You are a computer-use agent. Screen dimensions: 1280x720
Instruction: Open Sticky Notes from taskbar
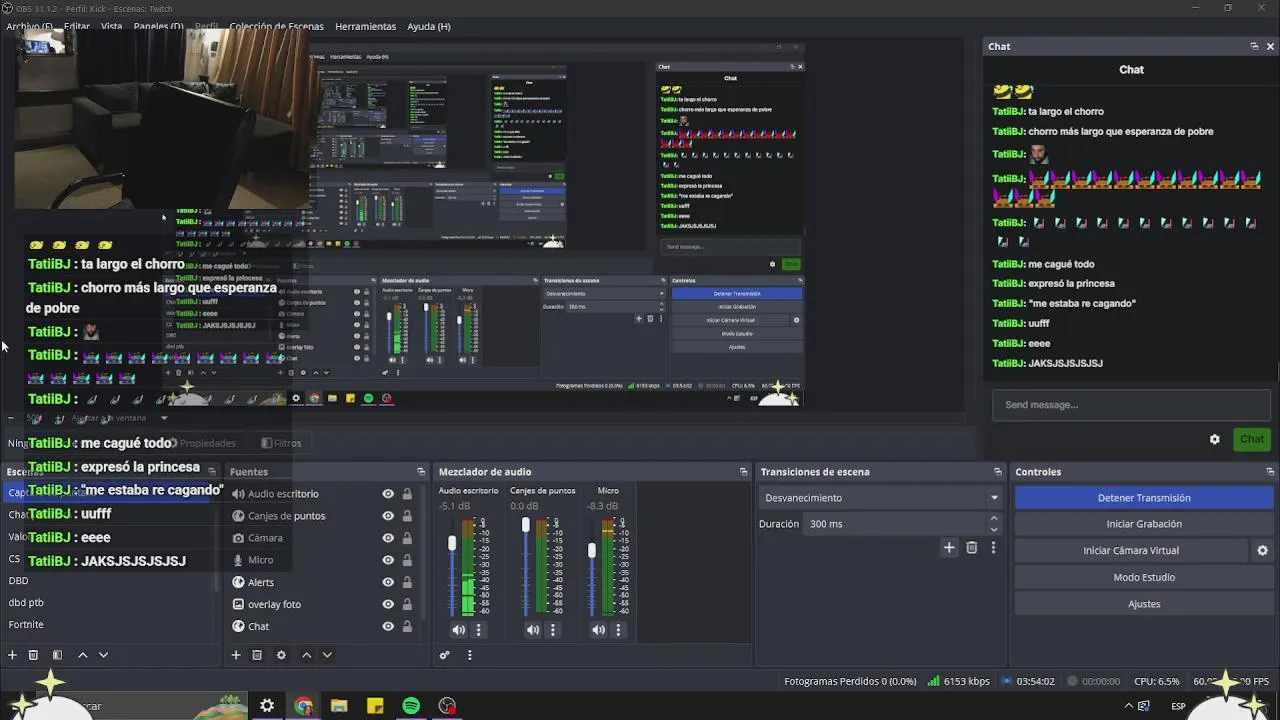coord(375,706)
